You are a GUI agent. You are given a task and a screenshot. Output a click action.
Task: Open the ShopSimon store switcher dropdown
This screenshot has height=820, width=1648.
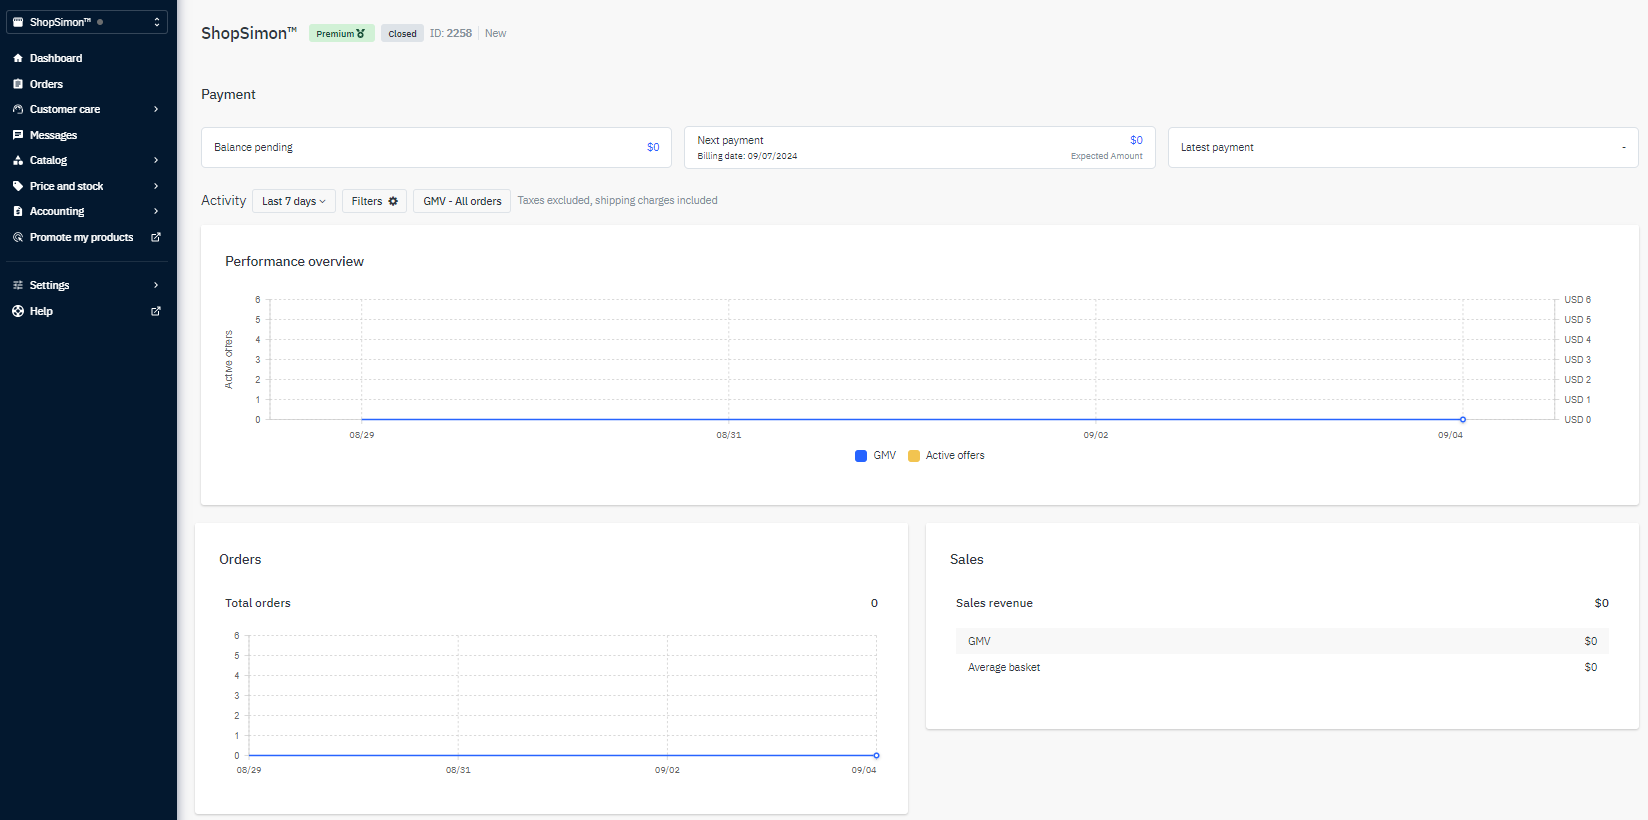[87, 22]
